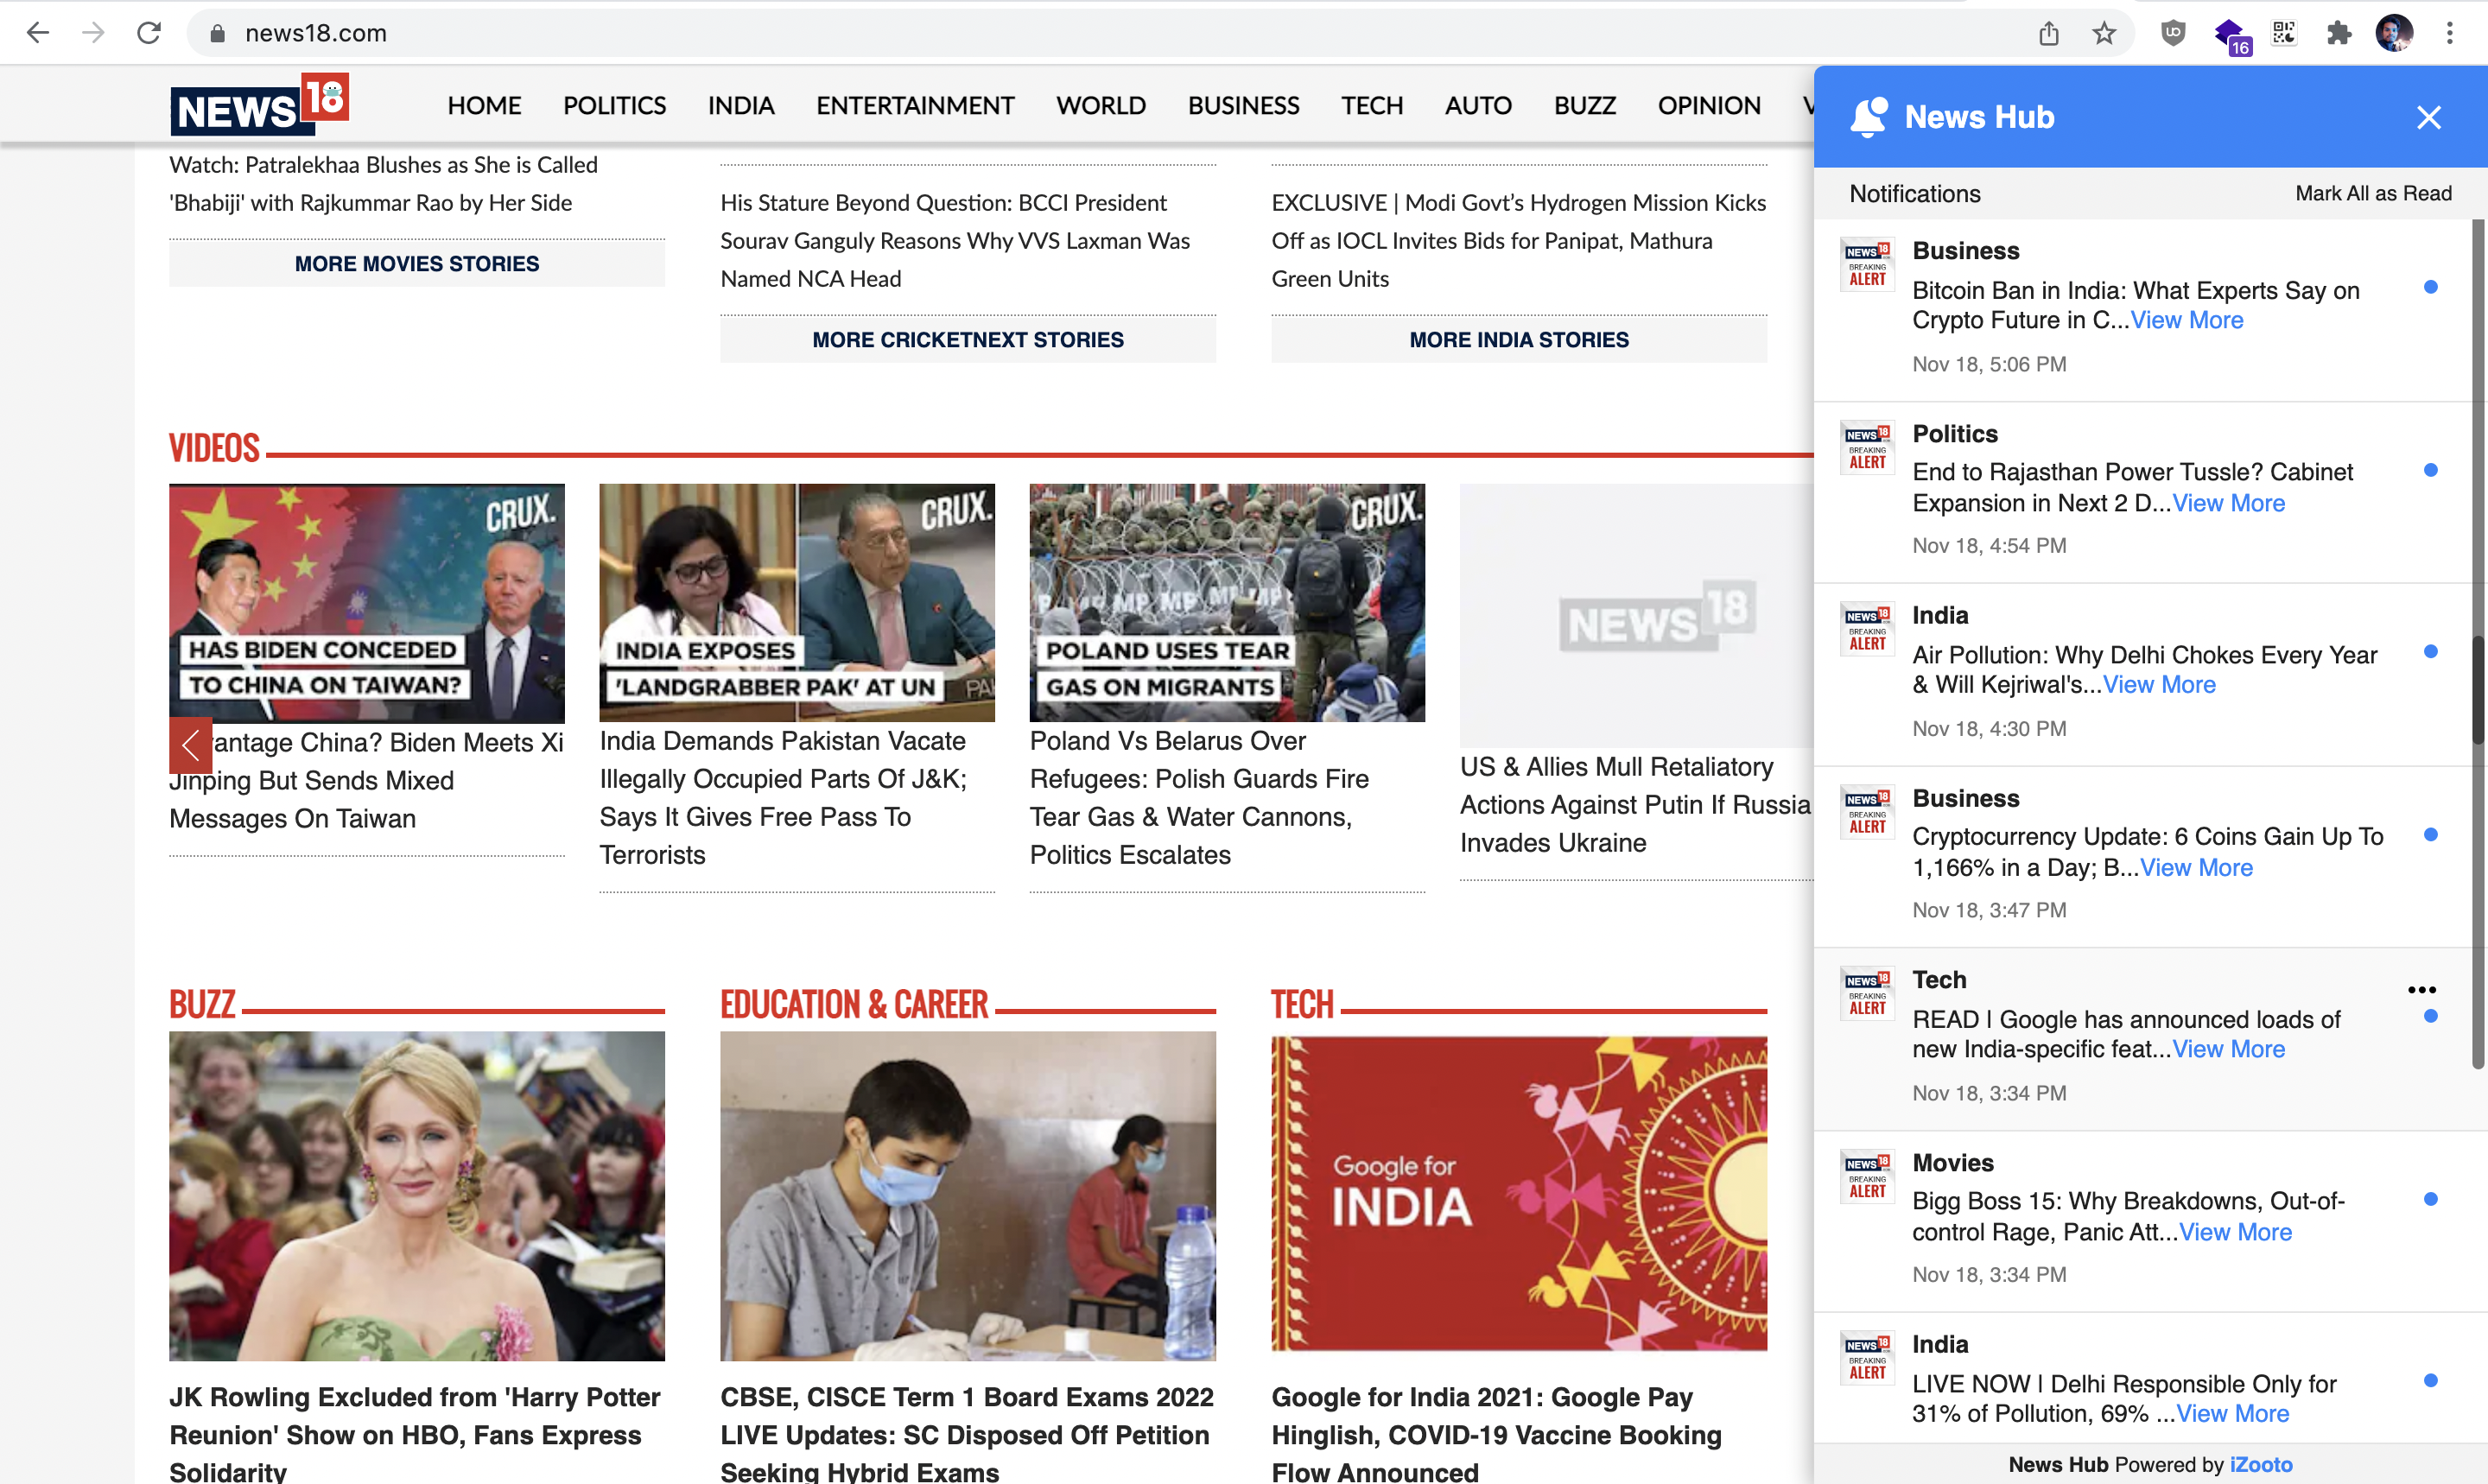The width and height of the screenshot is (2488, 1484).
Task: Open the TECH nav item
Action: [1372, 105]
